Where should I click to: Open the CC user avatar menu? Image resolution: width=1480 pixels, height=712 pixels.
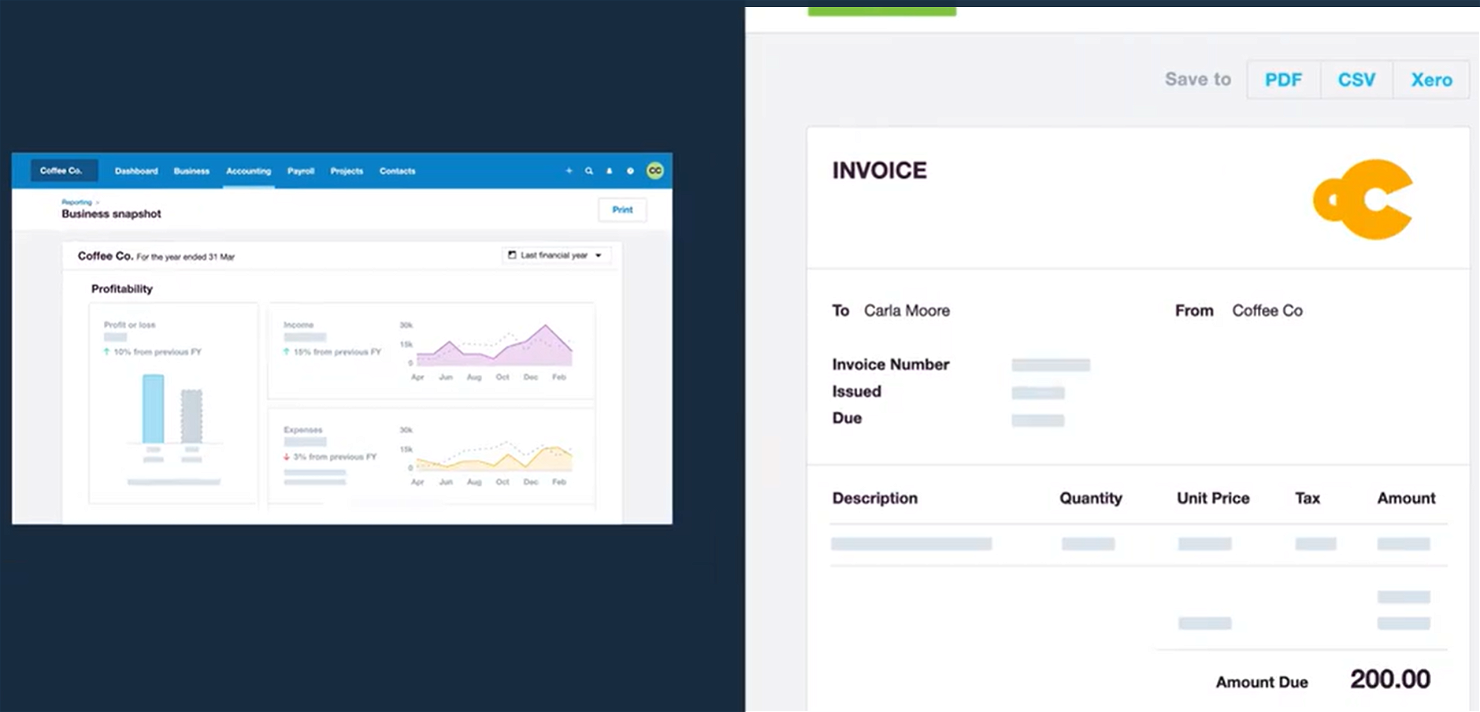tap(655, 171)
